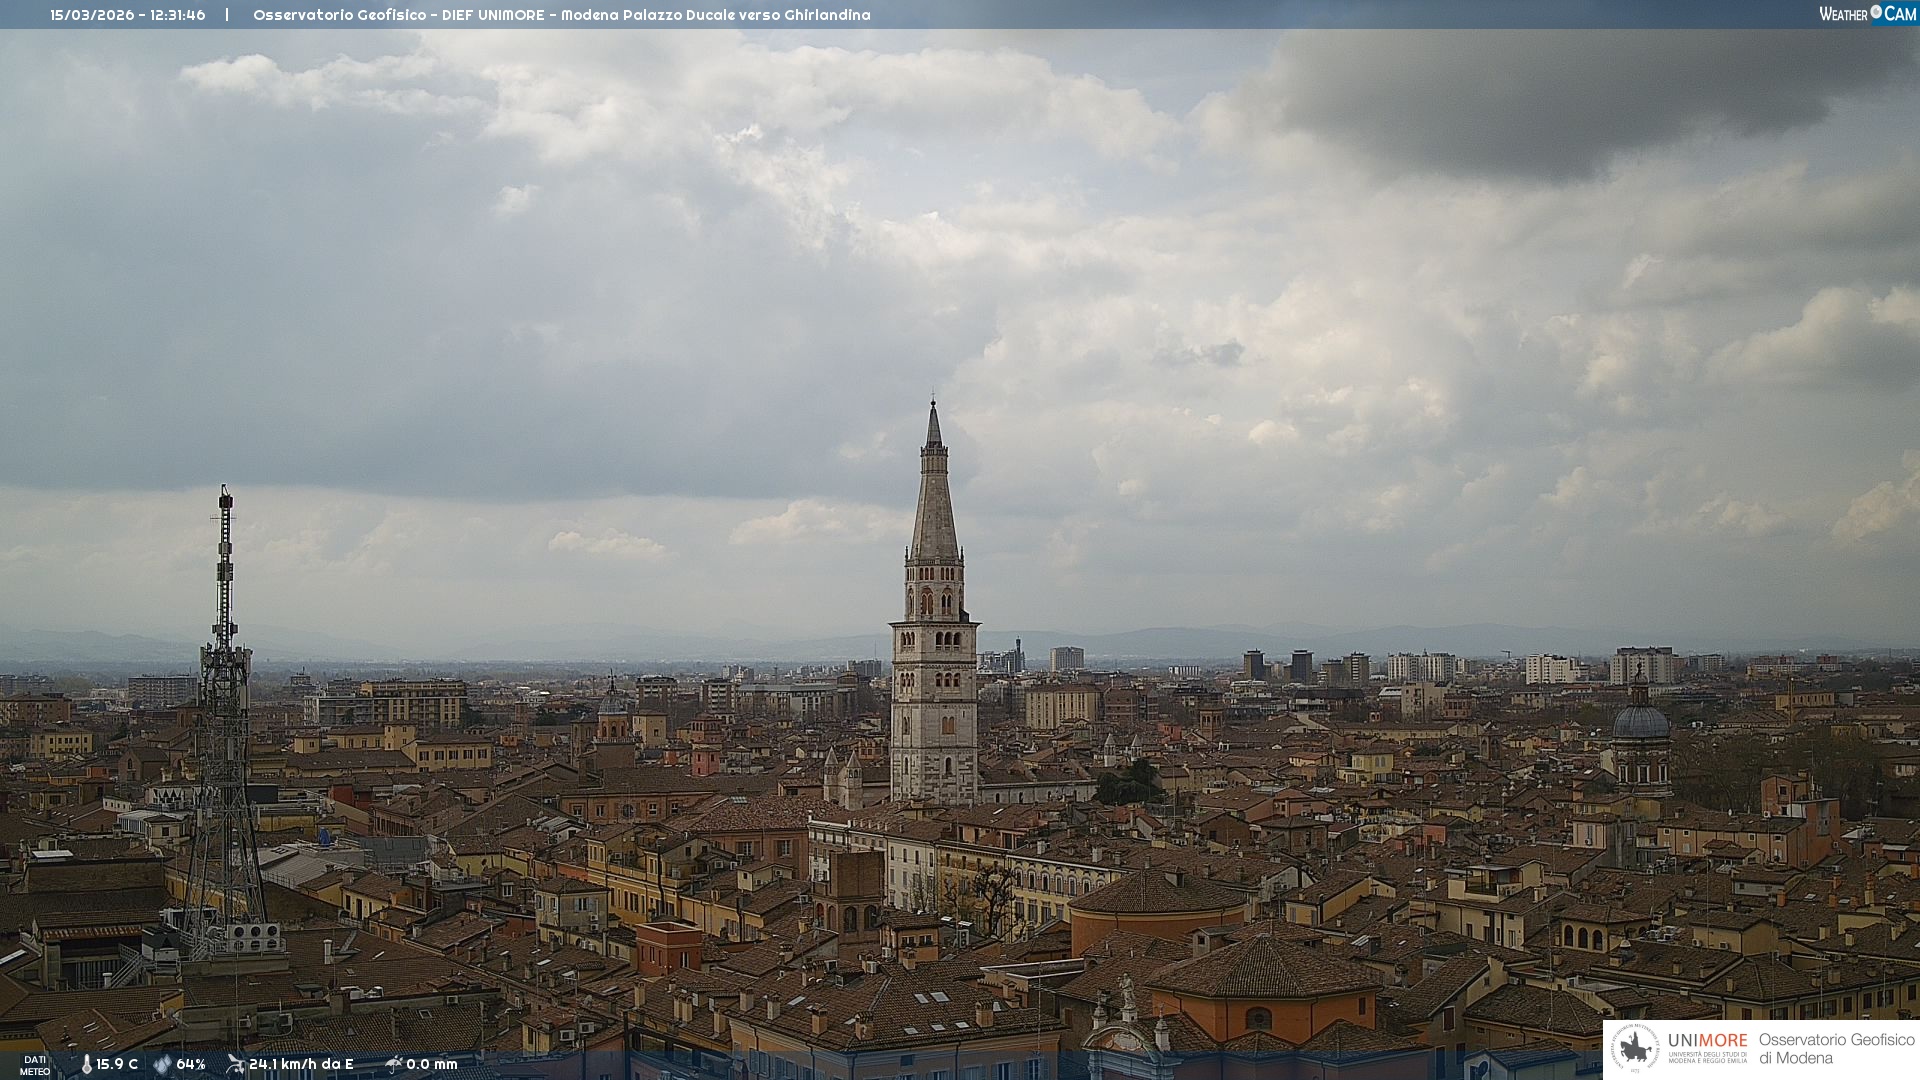Click the grey church dome

1641,721
